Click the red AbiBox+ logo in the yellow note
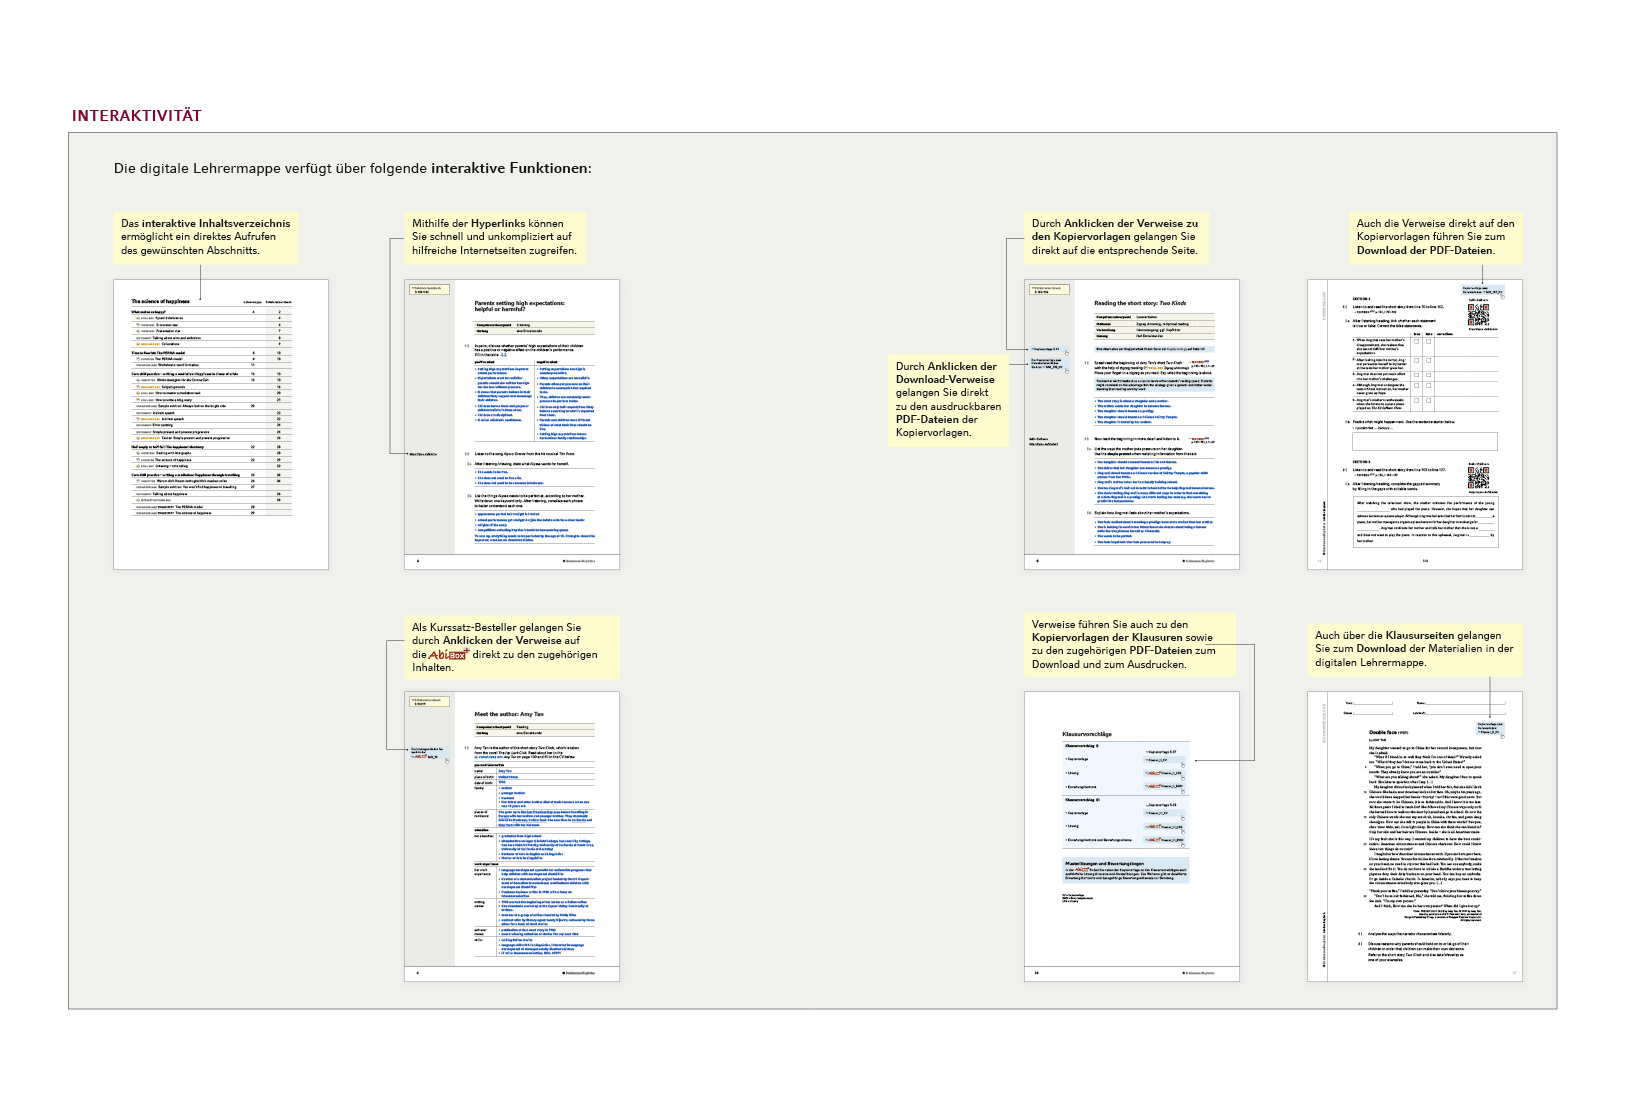The width and height of the screenshot is (1625, 1096). click(448, 655)
